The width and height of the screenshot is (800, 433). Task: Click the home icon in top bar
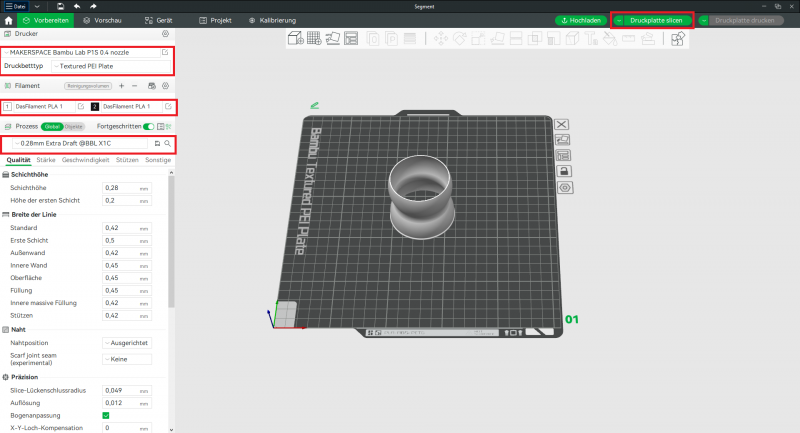pyautogui.click(x=10, y=20)
